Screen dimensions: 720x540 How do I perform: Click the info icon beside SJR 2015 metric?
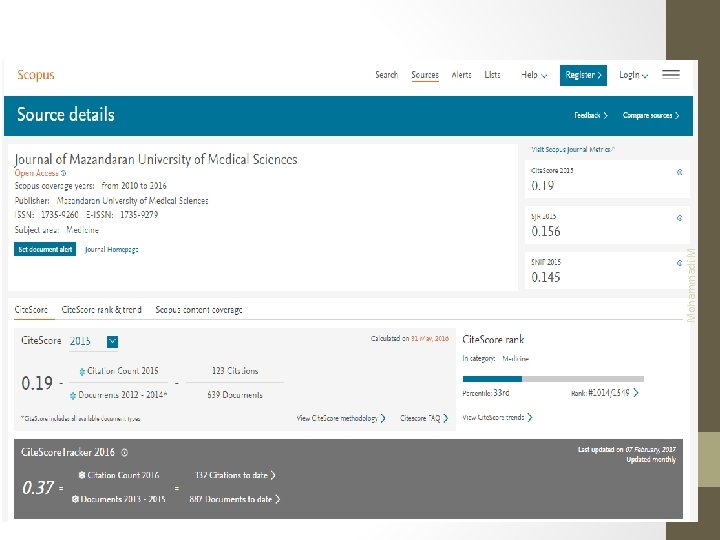point(680,218)
